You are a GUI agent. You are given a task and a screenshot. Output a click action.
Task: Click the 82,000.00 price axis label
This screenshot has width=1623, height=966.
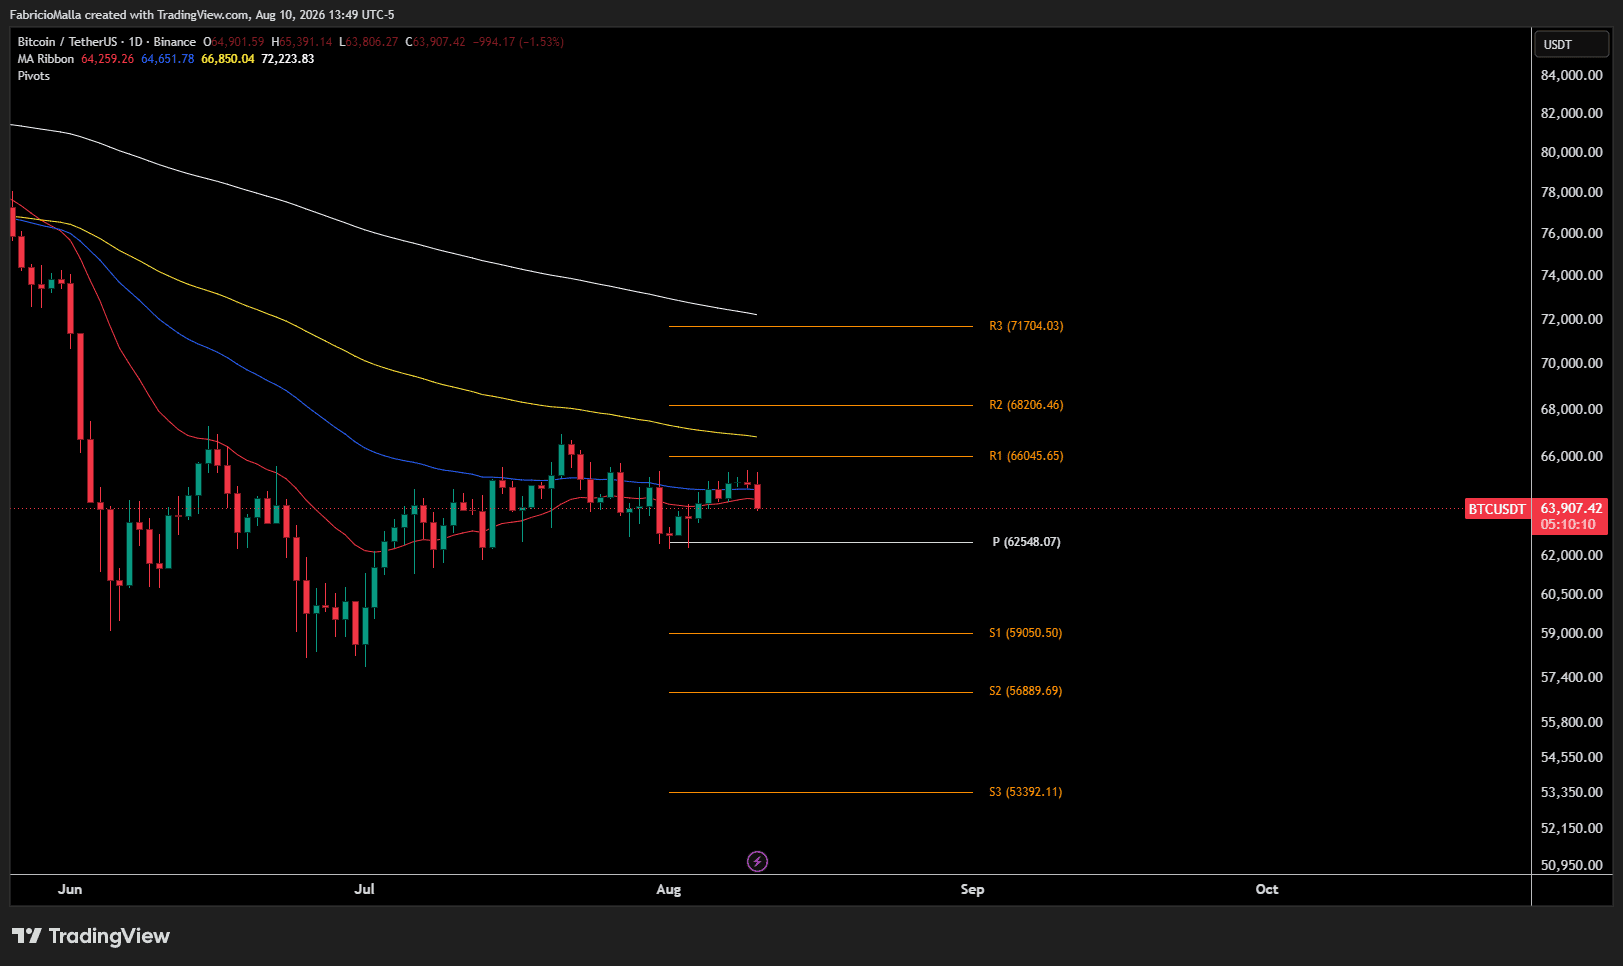(1571, 113)
